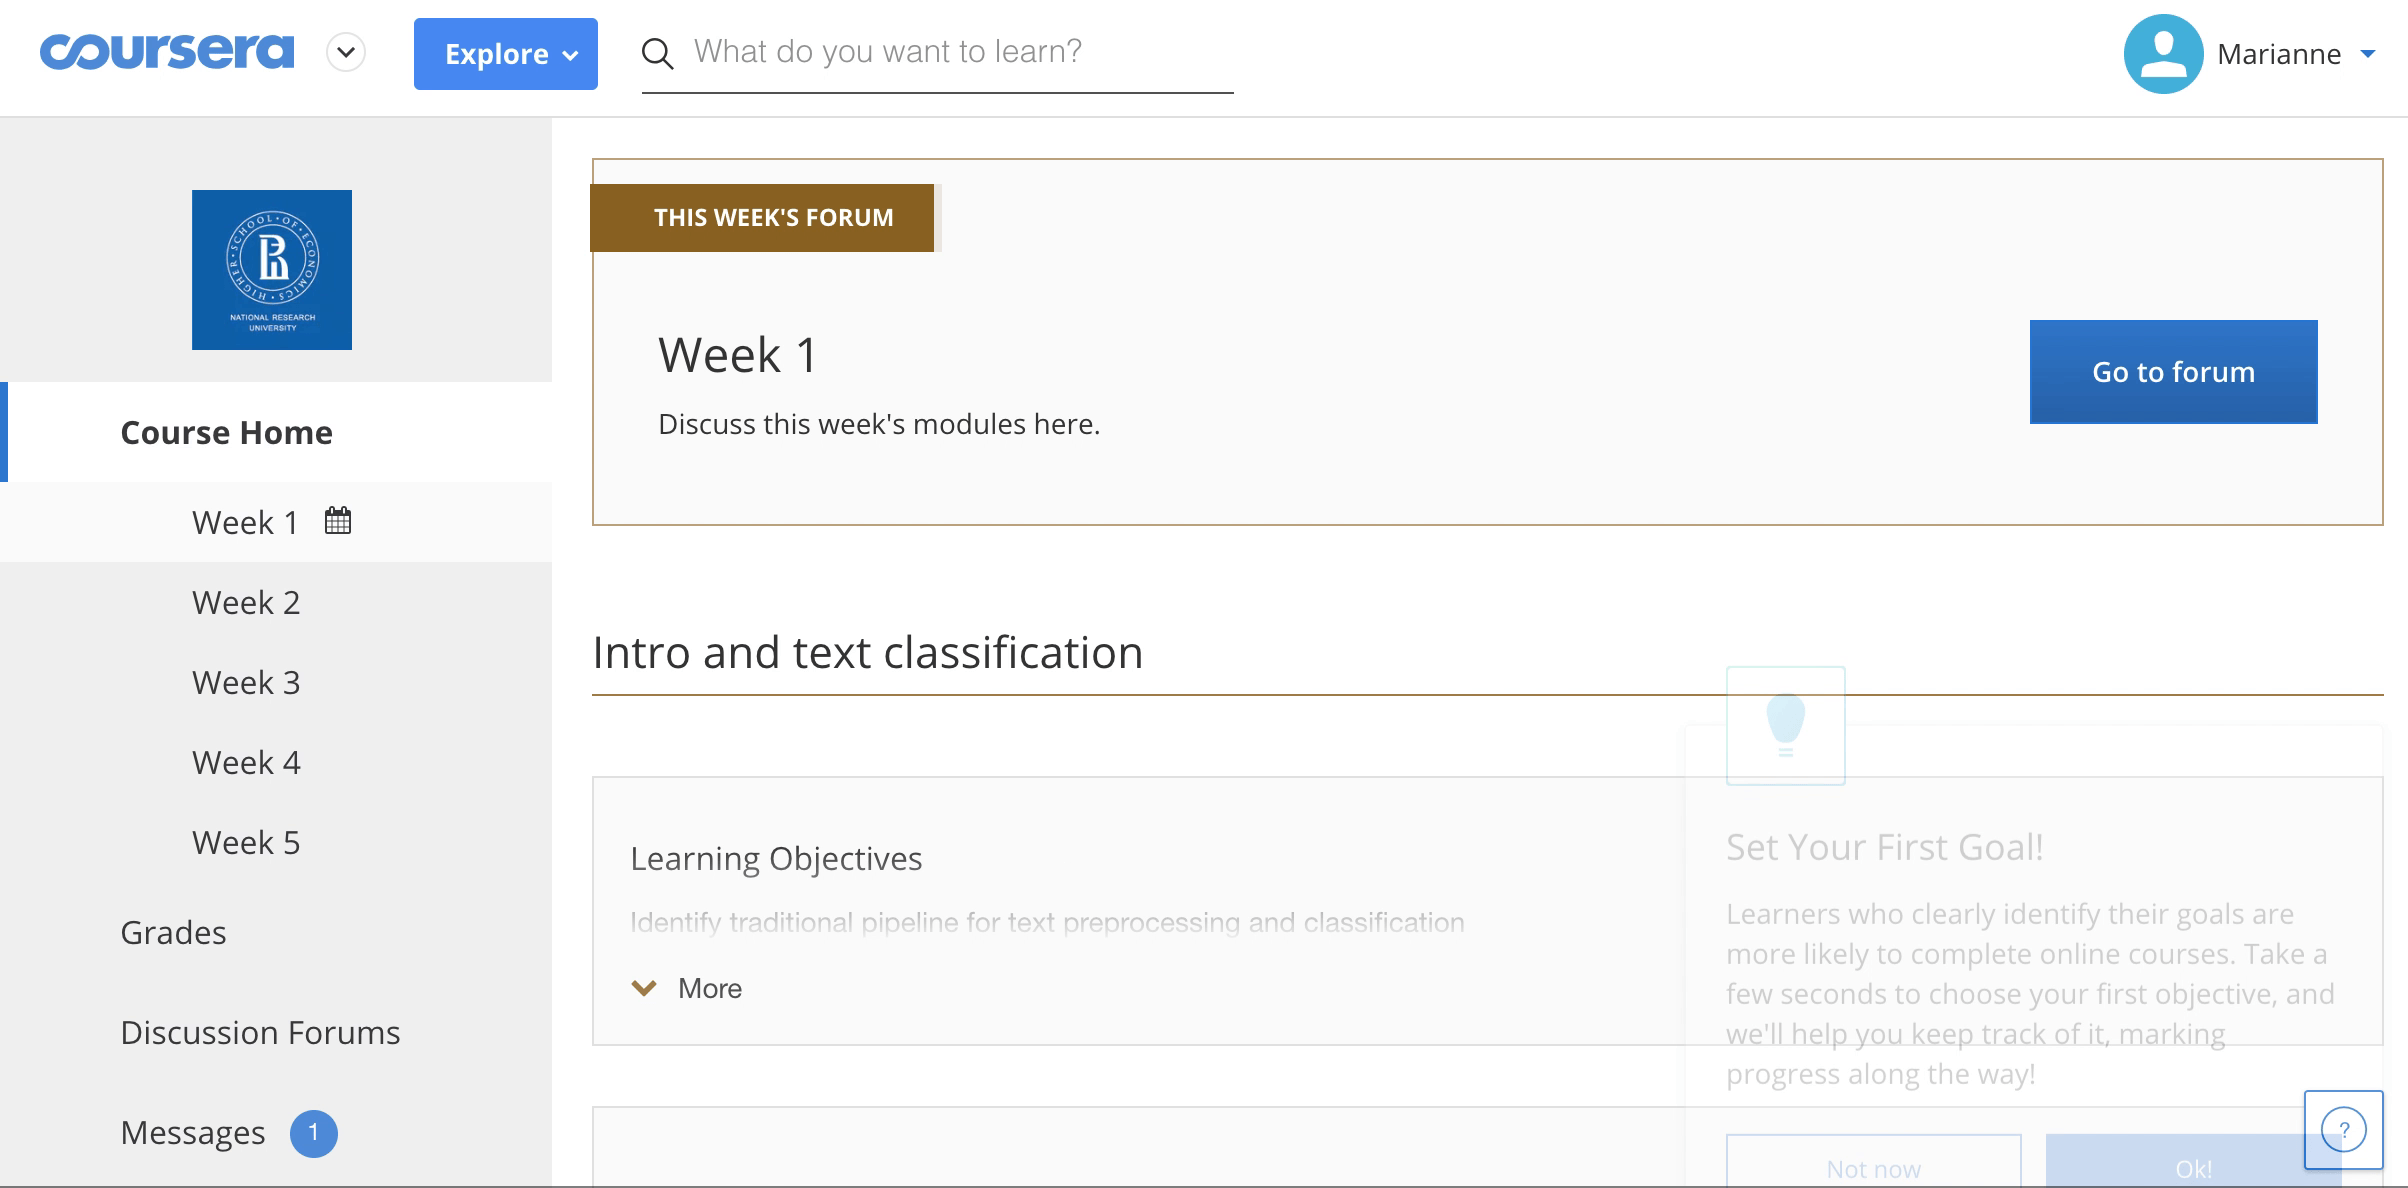Viewport: 2408px width, 1188px height.
Task: Open the Explore menu
Action: (x=506, y=54)
